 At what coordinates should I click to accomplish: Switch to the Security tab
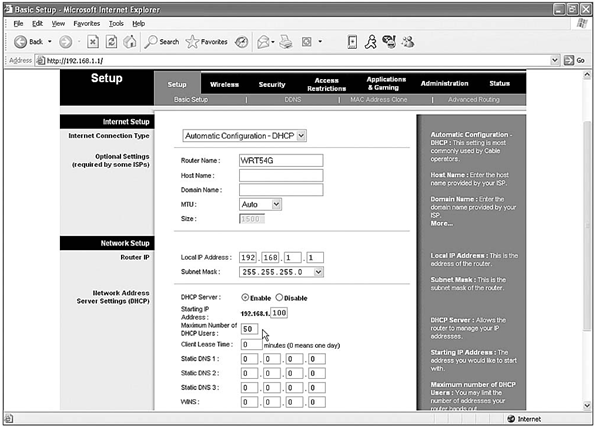[x=272, y=84]
